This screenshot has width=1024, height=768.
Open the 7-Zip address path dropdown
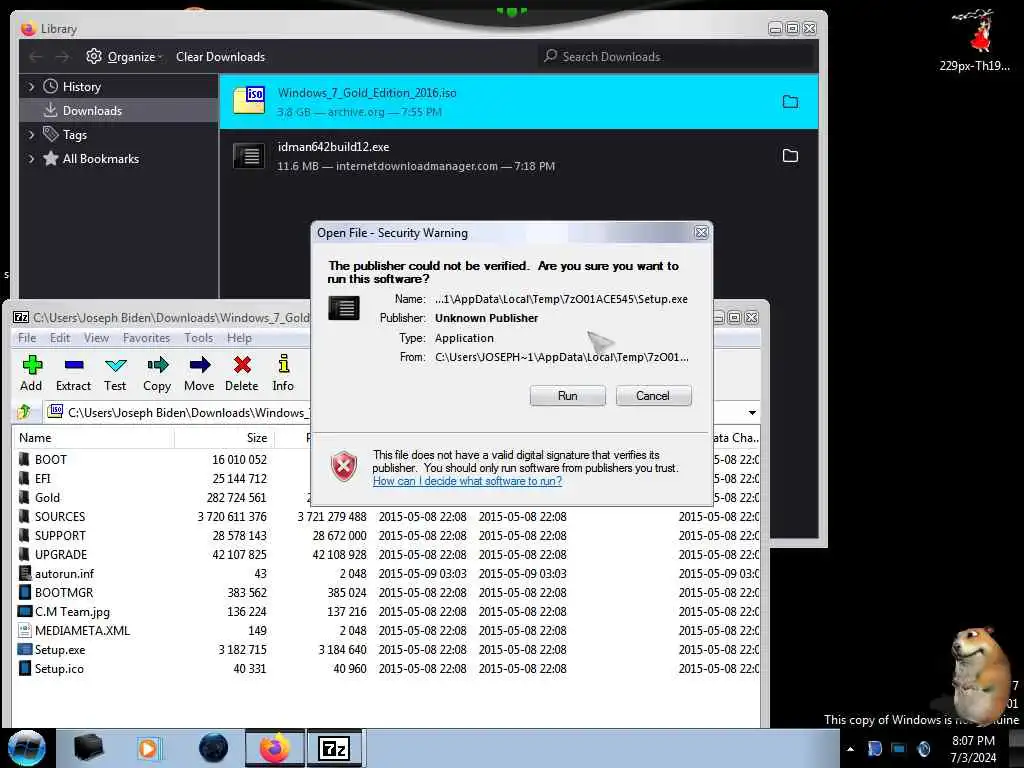pos(752,413)
